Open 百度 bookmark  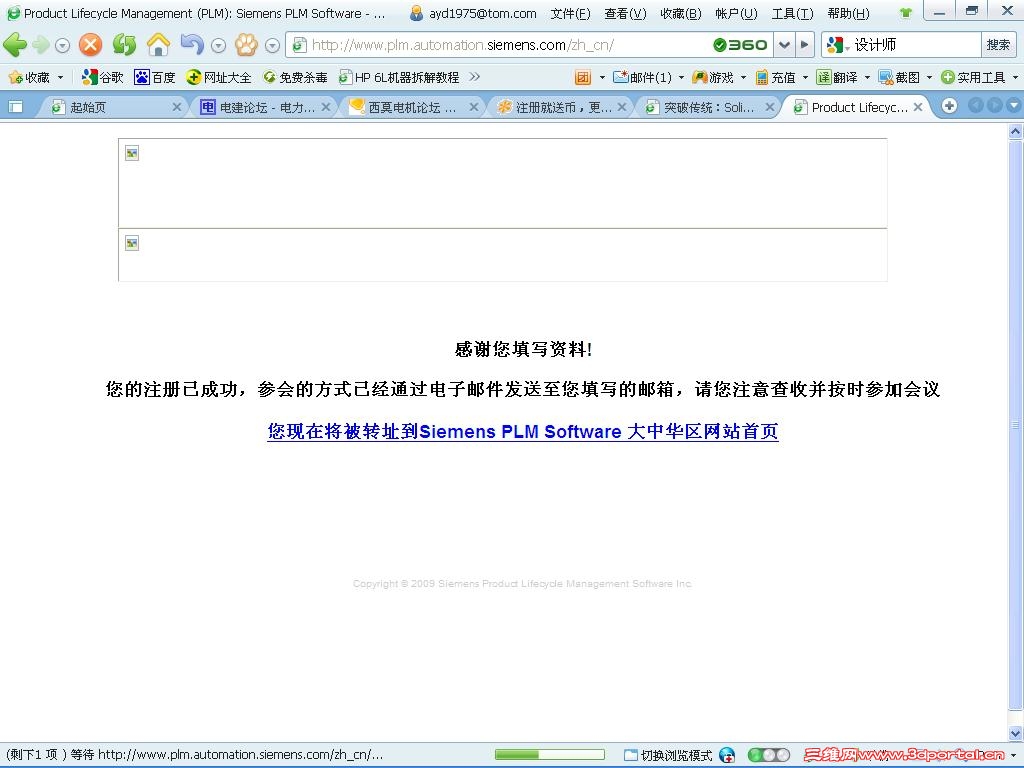coord(155,77)
